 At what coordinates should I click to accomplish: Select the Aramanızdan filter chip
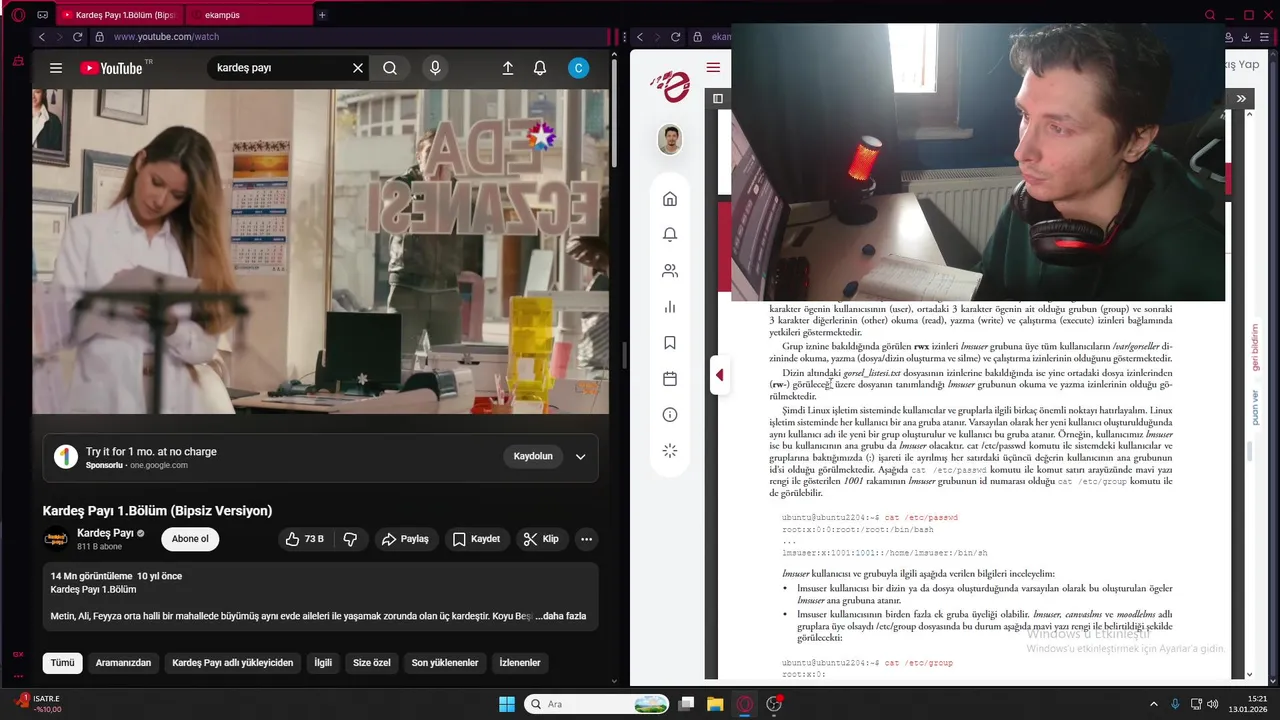[x=123, y=663]
